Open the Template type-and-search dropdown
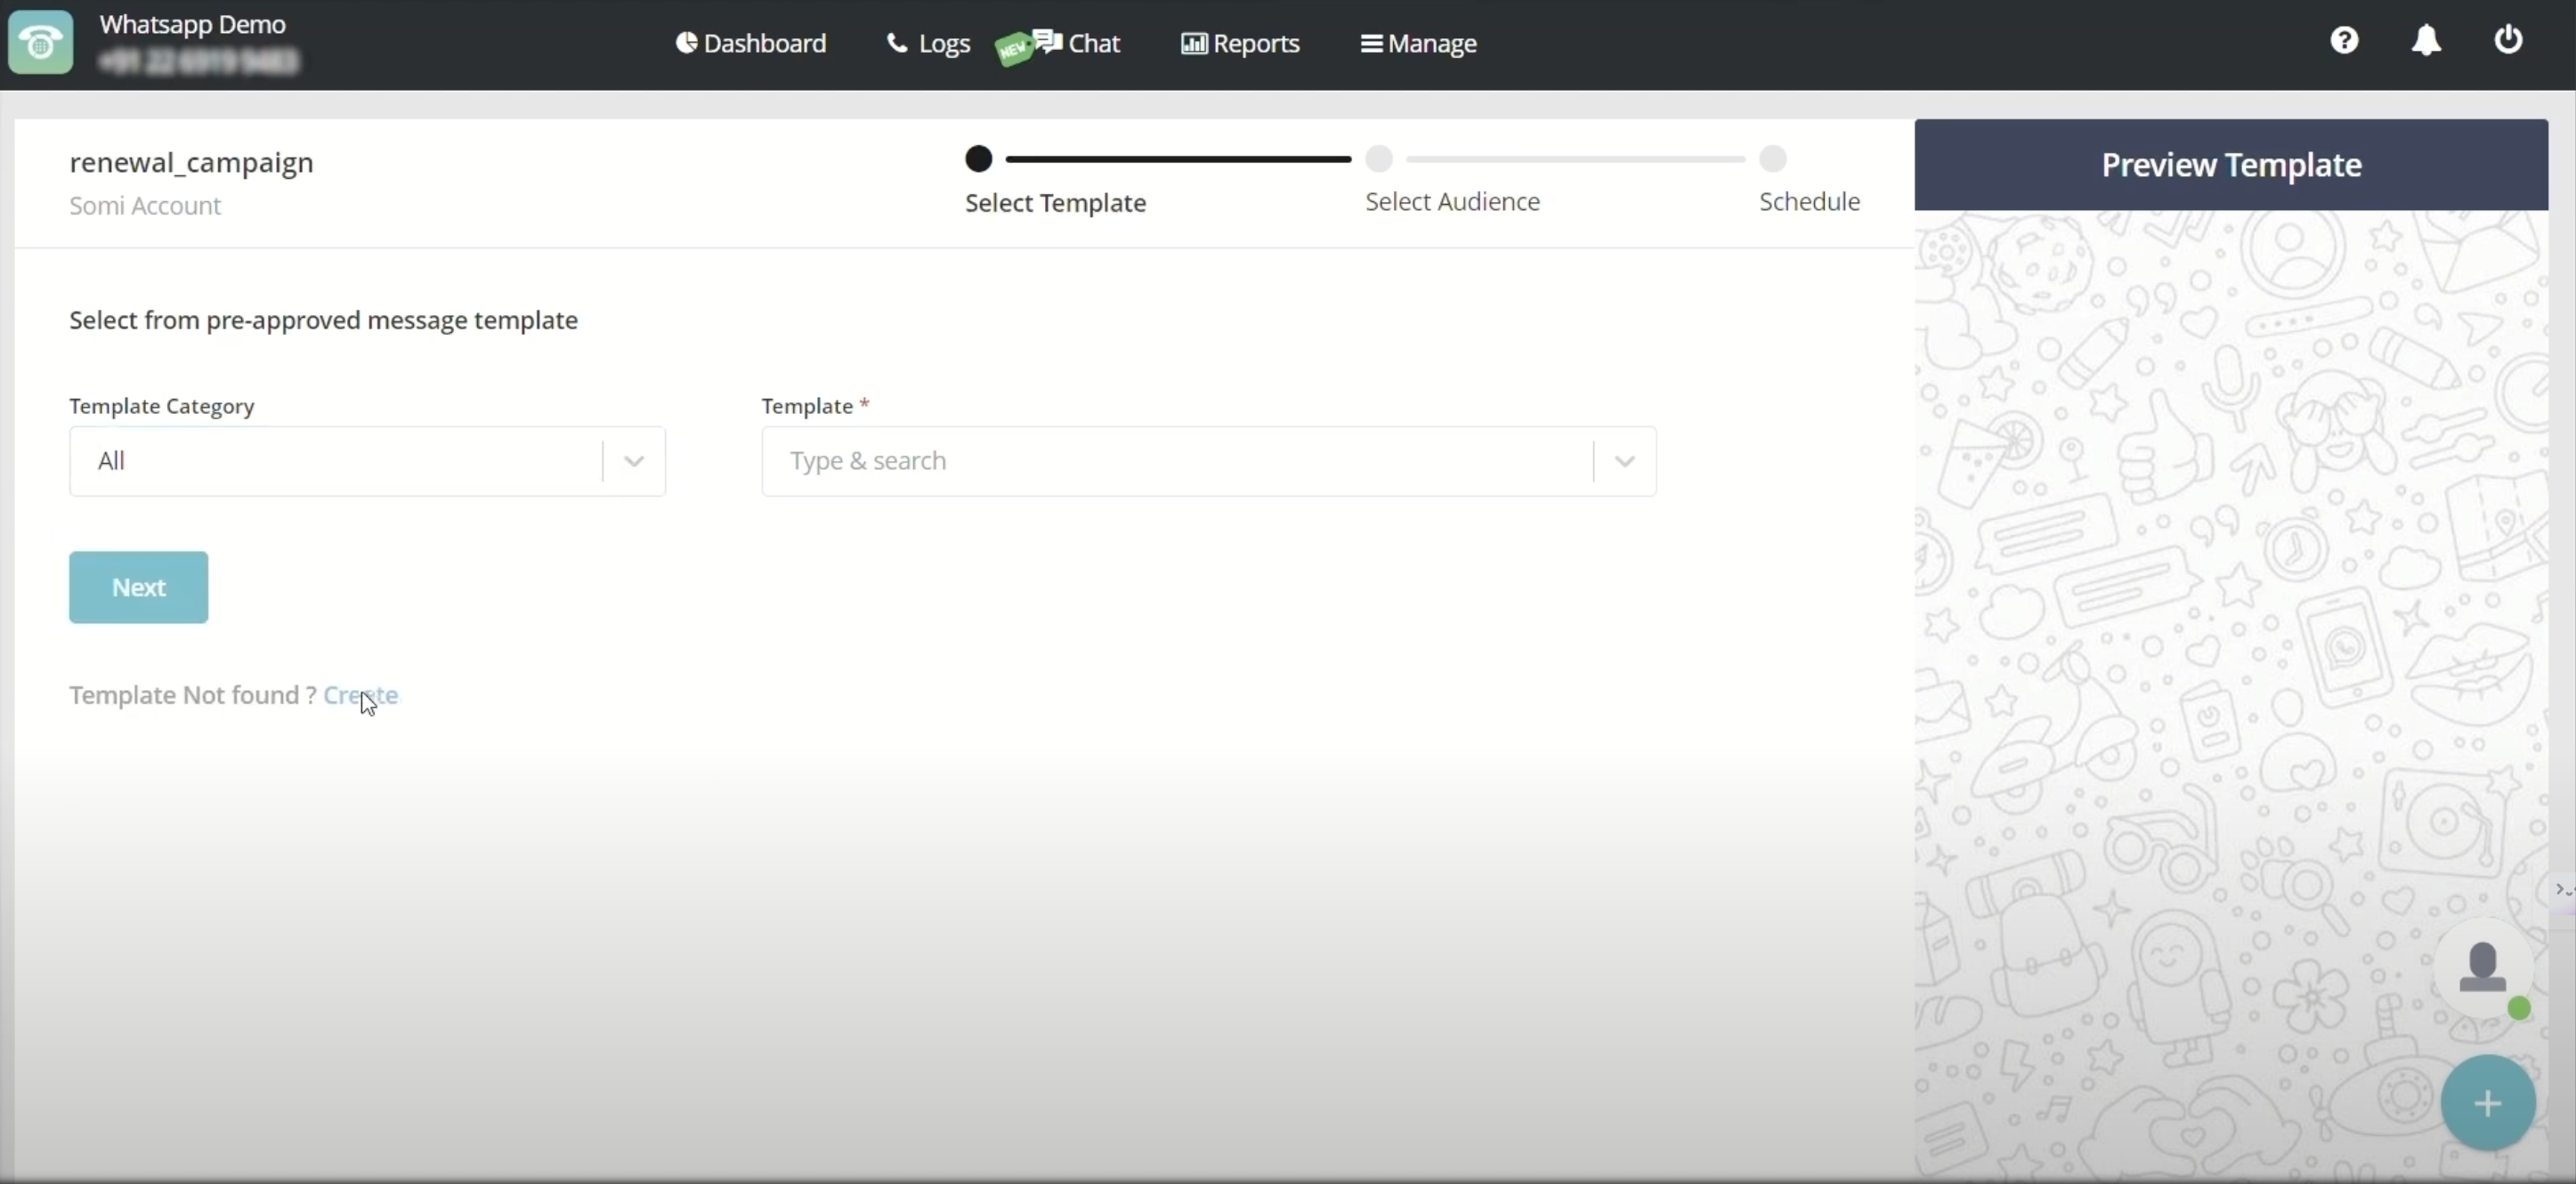This screenshot has height=1184, width=2576. [1624, 461]
